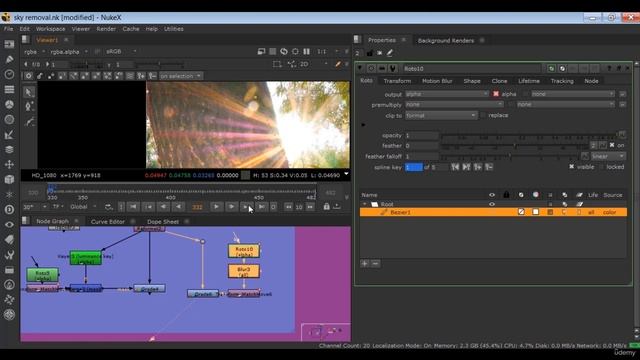Click the viewer pause updating icon
640x360 pixels.
(307, 51)
